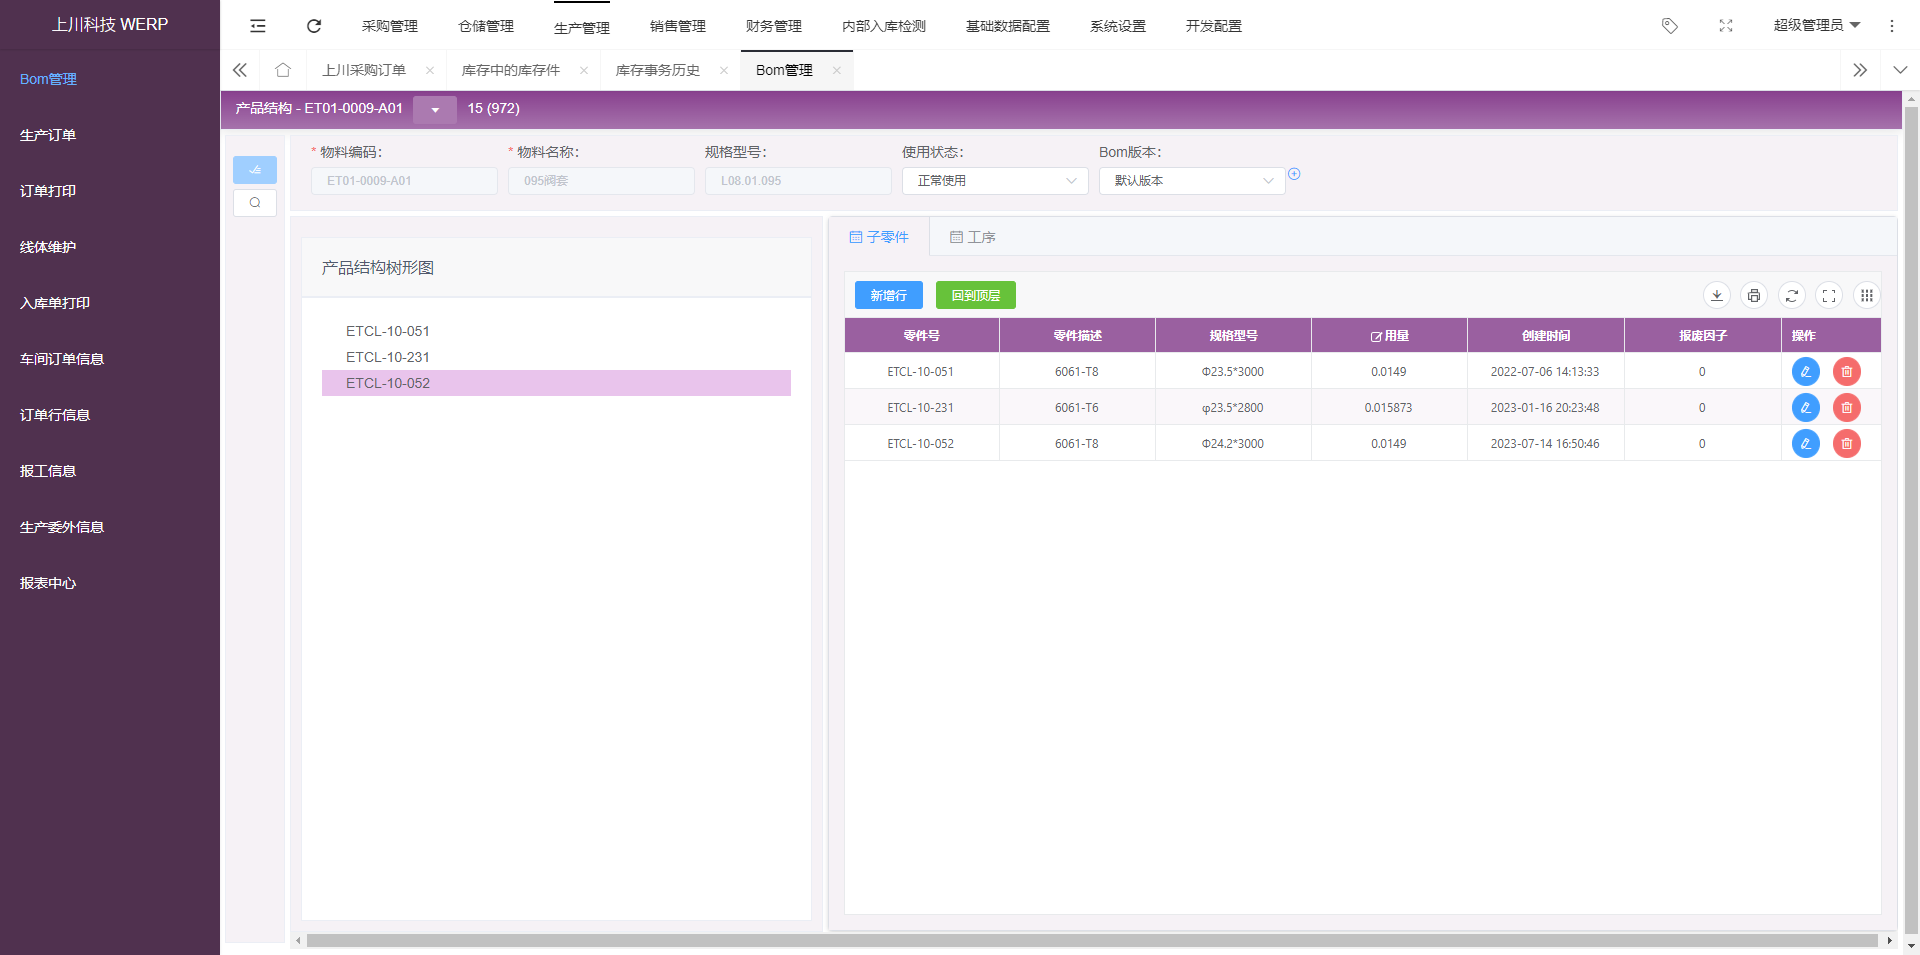Delete row ETCL-10-051
This screenshot has width=1920, height=955.
click(1847, 371)
